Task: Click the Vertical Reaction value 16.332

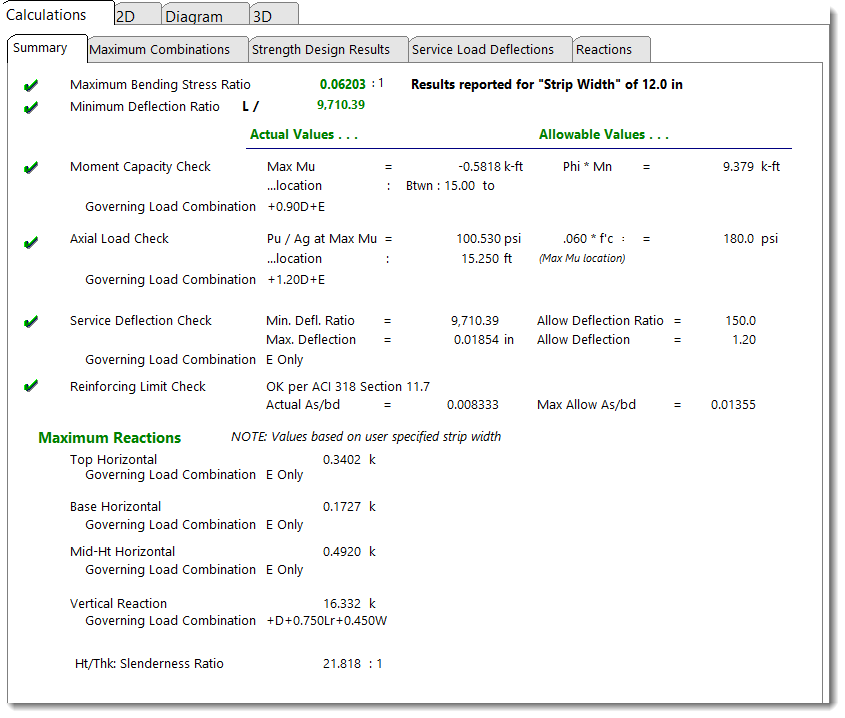Action: tap(342, 604)
